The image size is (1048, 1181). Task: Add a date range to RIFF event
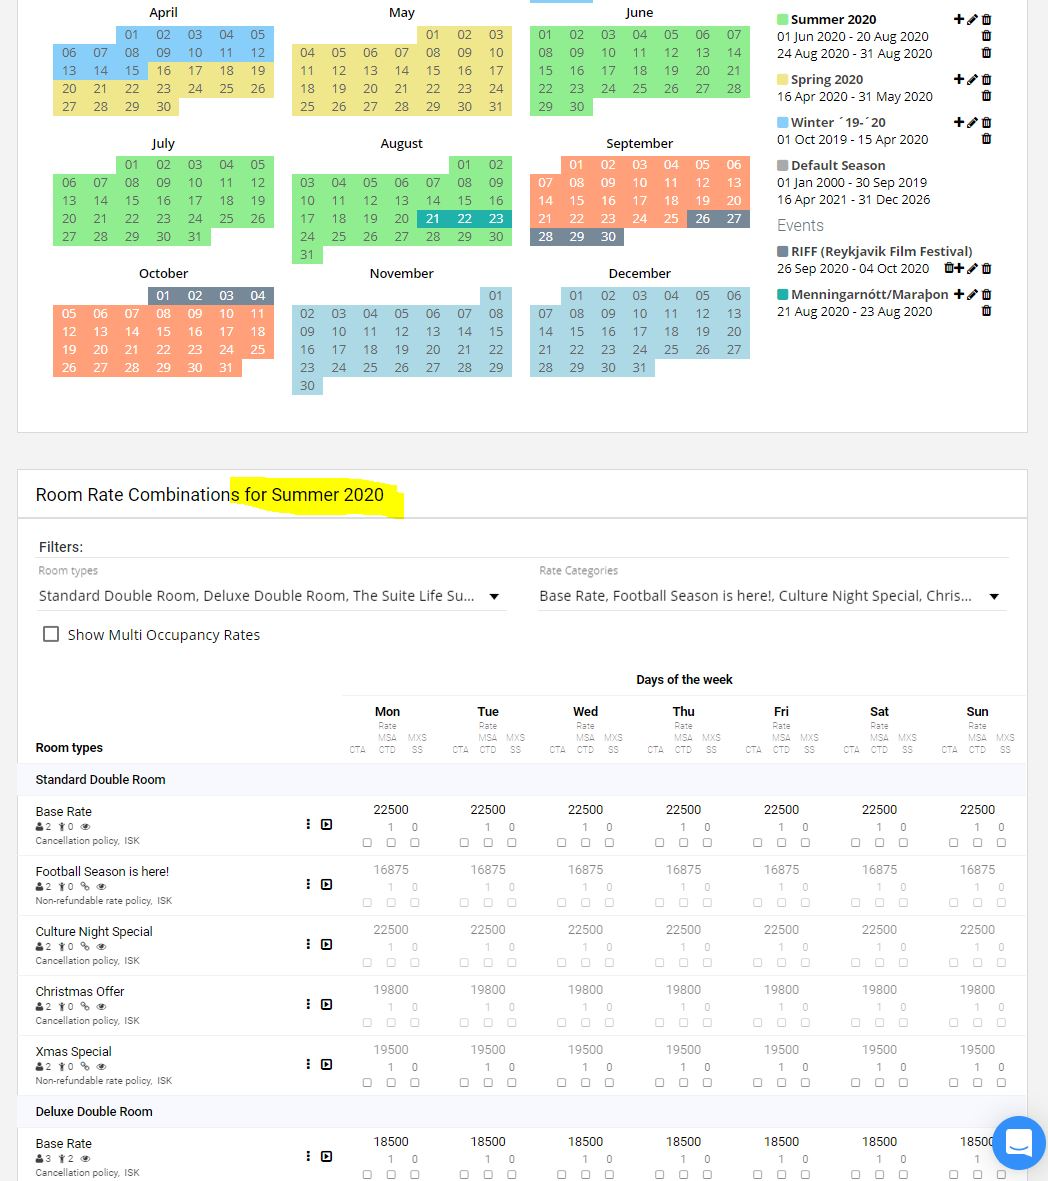tap(958, 268)
